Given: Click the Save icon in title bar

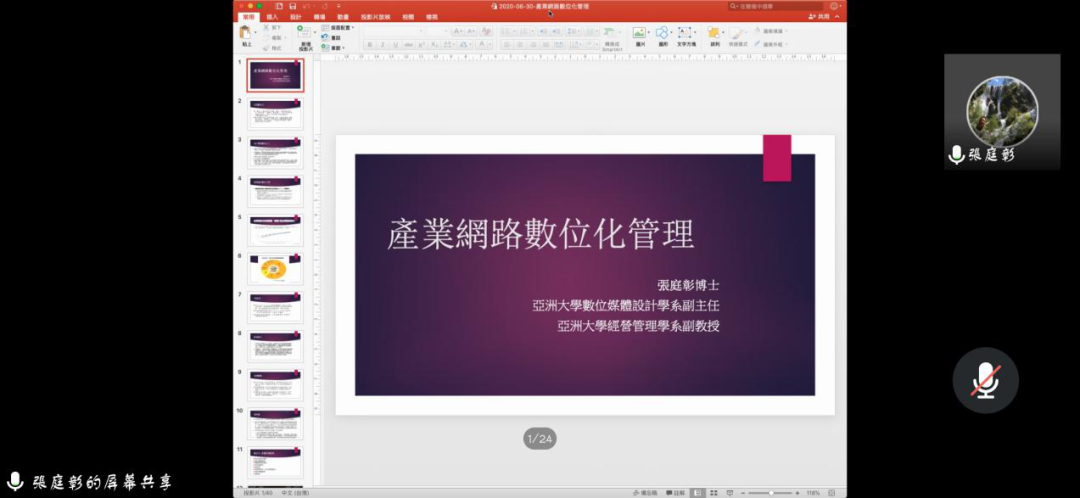Looking at the screenshot, I should click(x=293, y=6).
